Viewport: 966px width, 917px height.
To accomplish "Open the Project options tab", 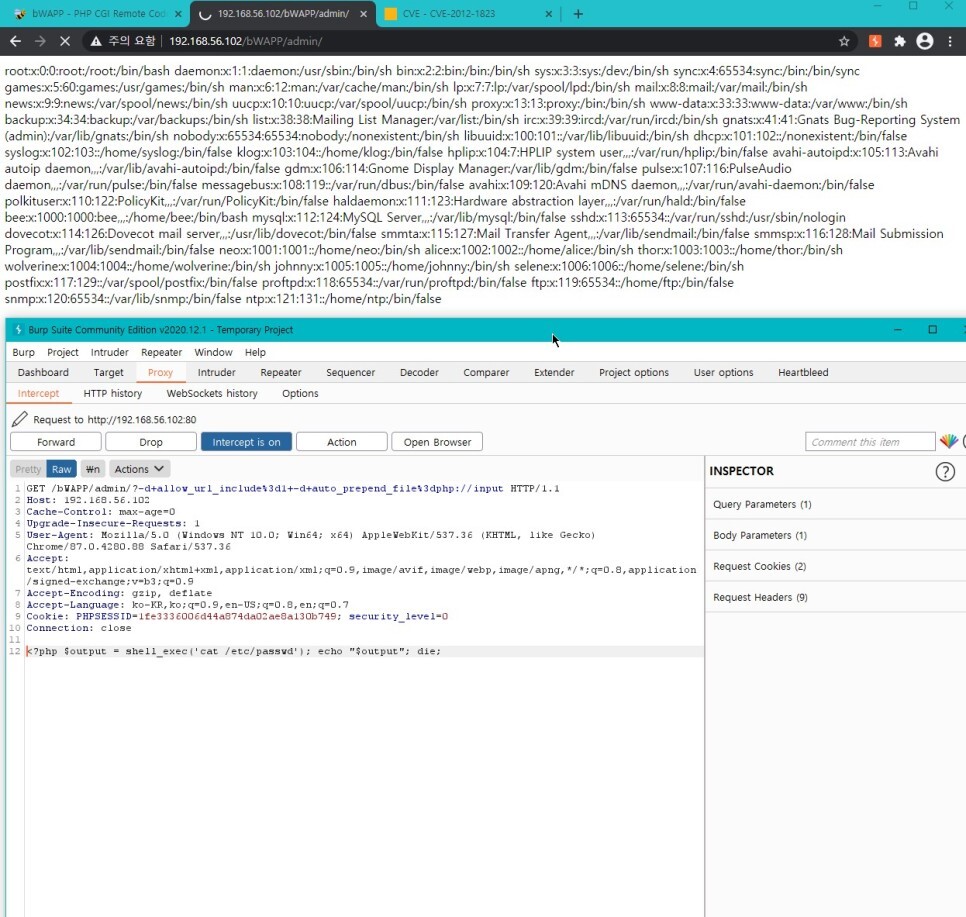I will [633, 372].
